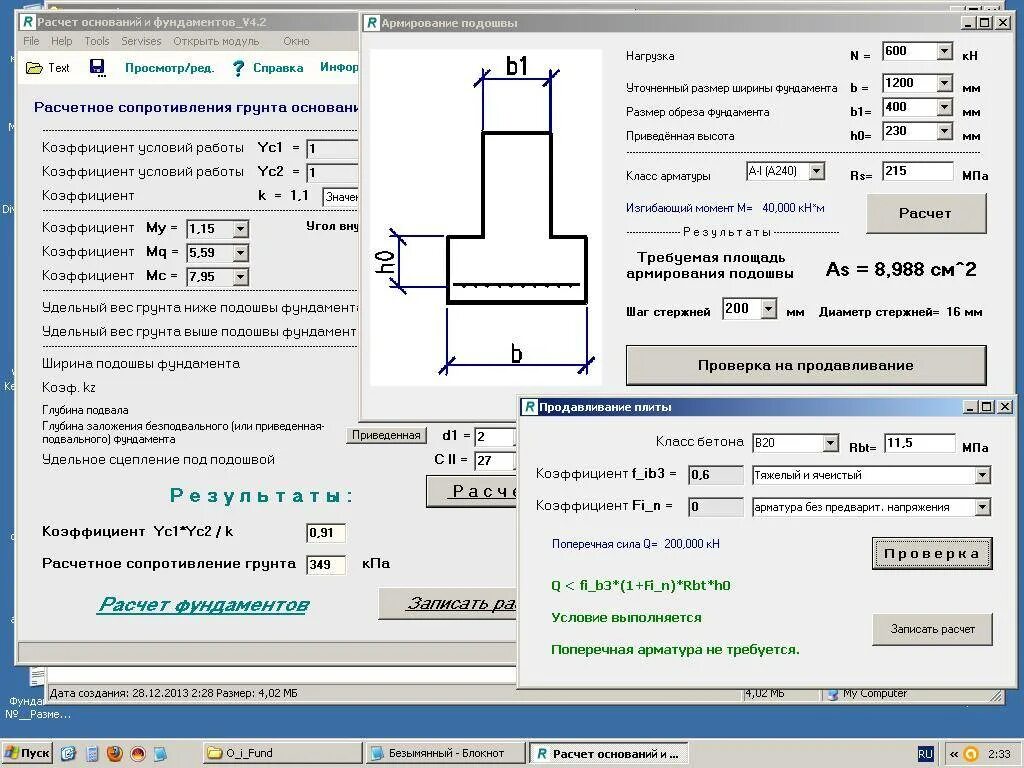Screen dimensions: 1024x768
Task: Open the Tools menu
Action: (x=97, y=41)
